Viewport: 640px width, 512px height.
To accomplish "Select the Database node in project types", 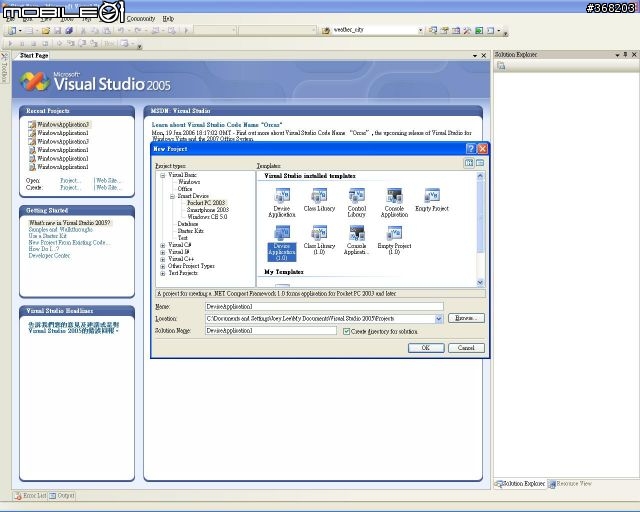I will (x=188, y=224).
